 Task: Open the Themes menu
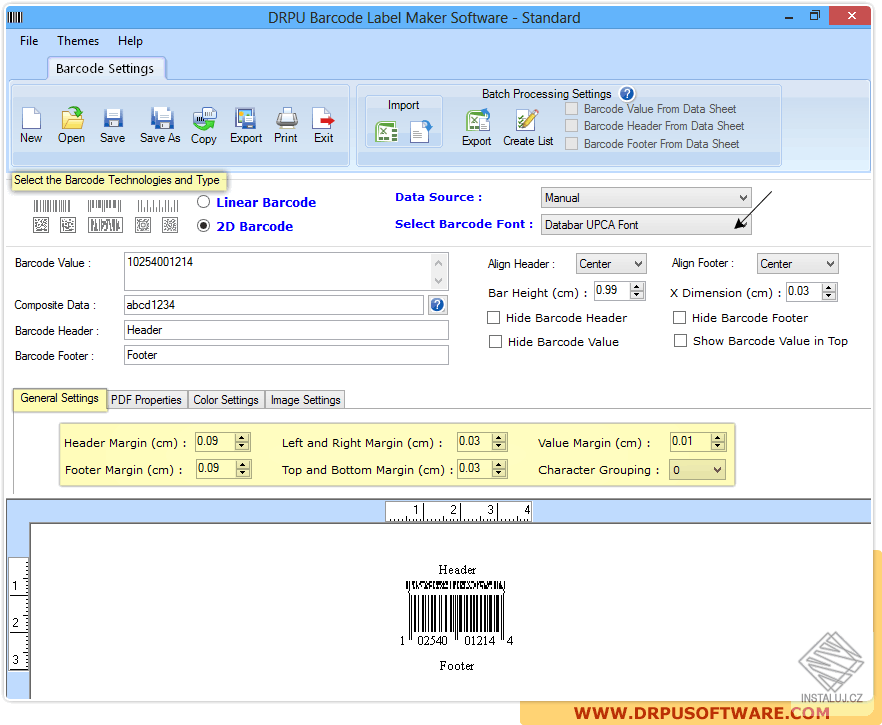[x=77, y=41]
